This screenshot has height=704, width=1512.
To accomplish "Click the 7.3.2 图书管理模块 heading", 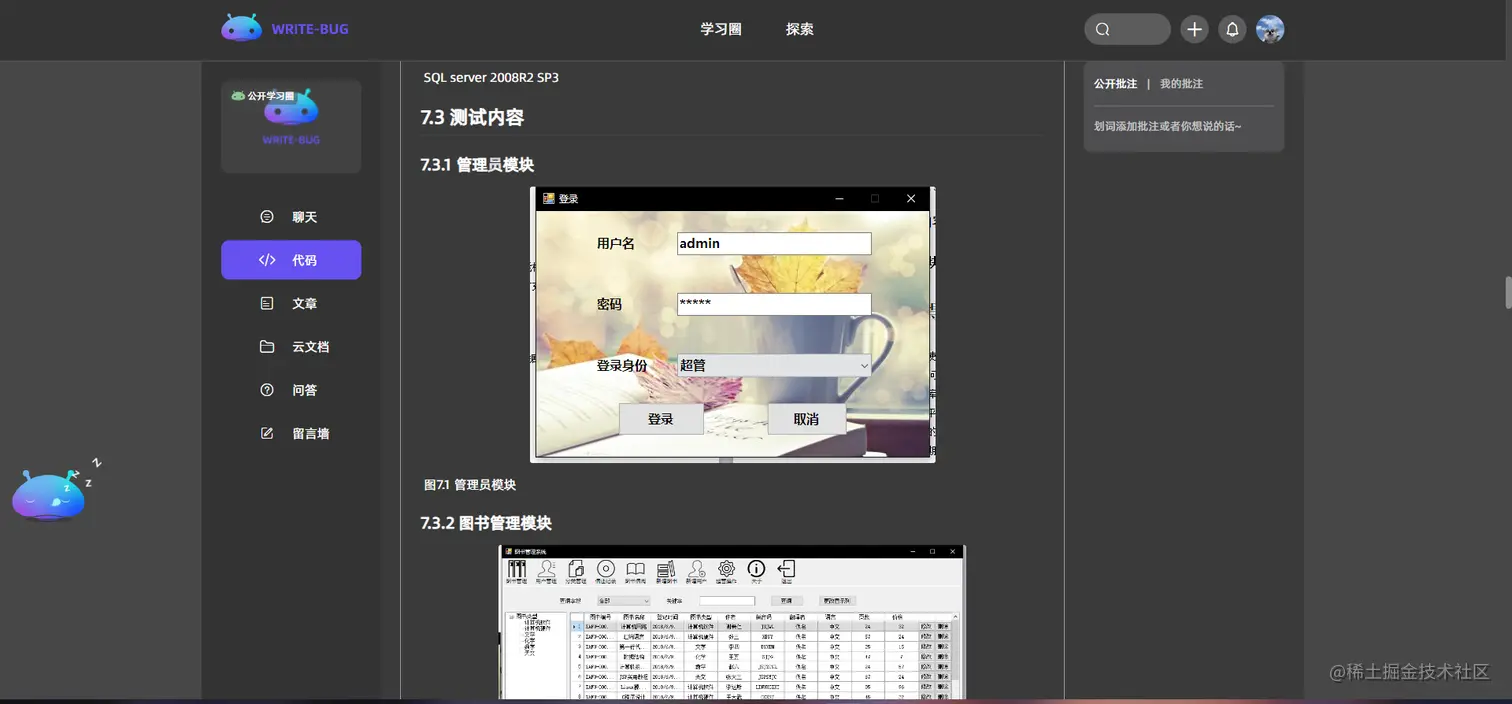I will pyautogui.click(x=486, y=523).
